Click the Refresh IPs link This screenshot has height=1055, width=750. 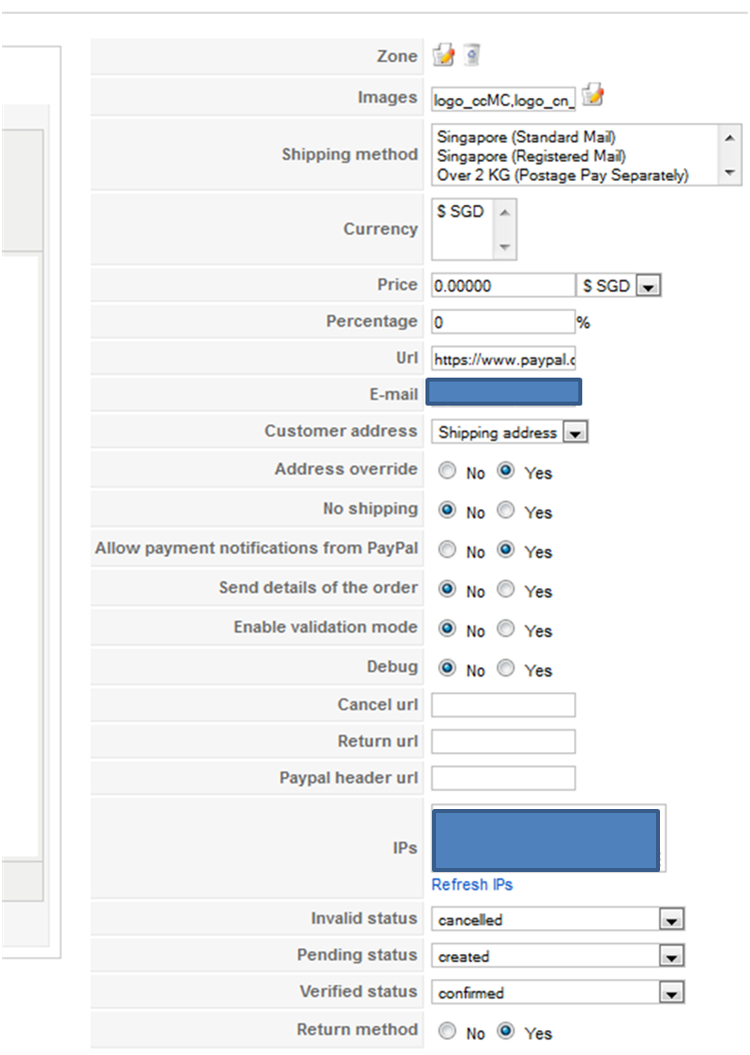pos(472,884)
